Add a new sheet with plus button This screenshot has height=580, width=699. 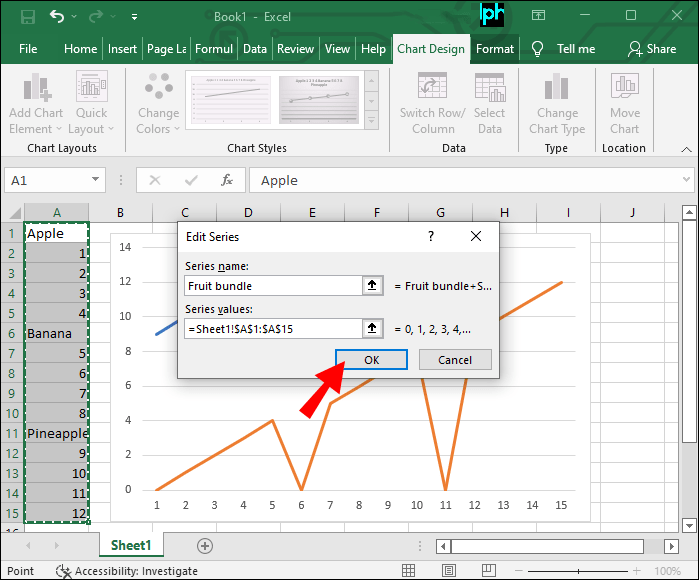click(x=205, y=545)
